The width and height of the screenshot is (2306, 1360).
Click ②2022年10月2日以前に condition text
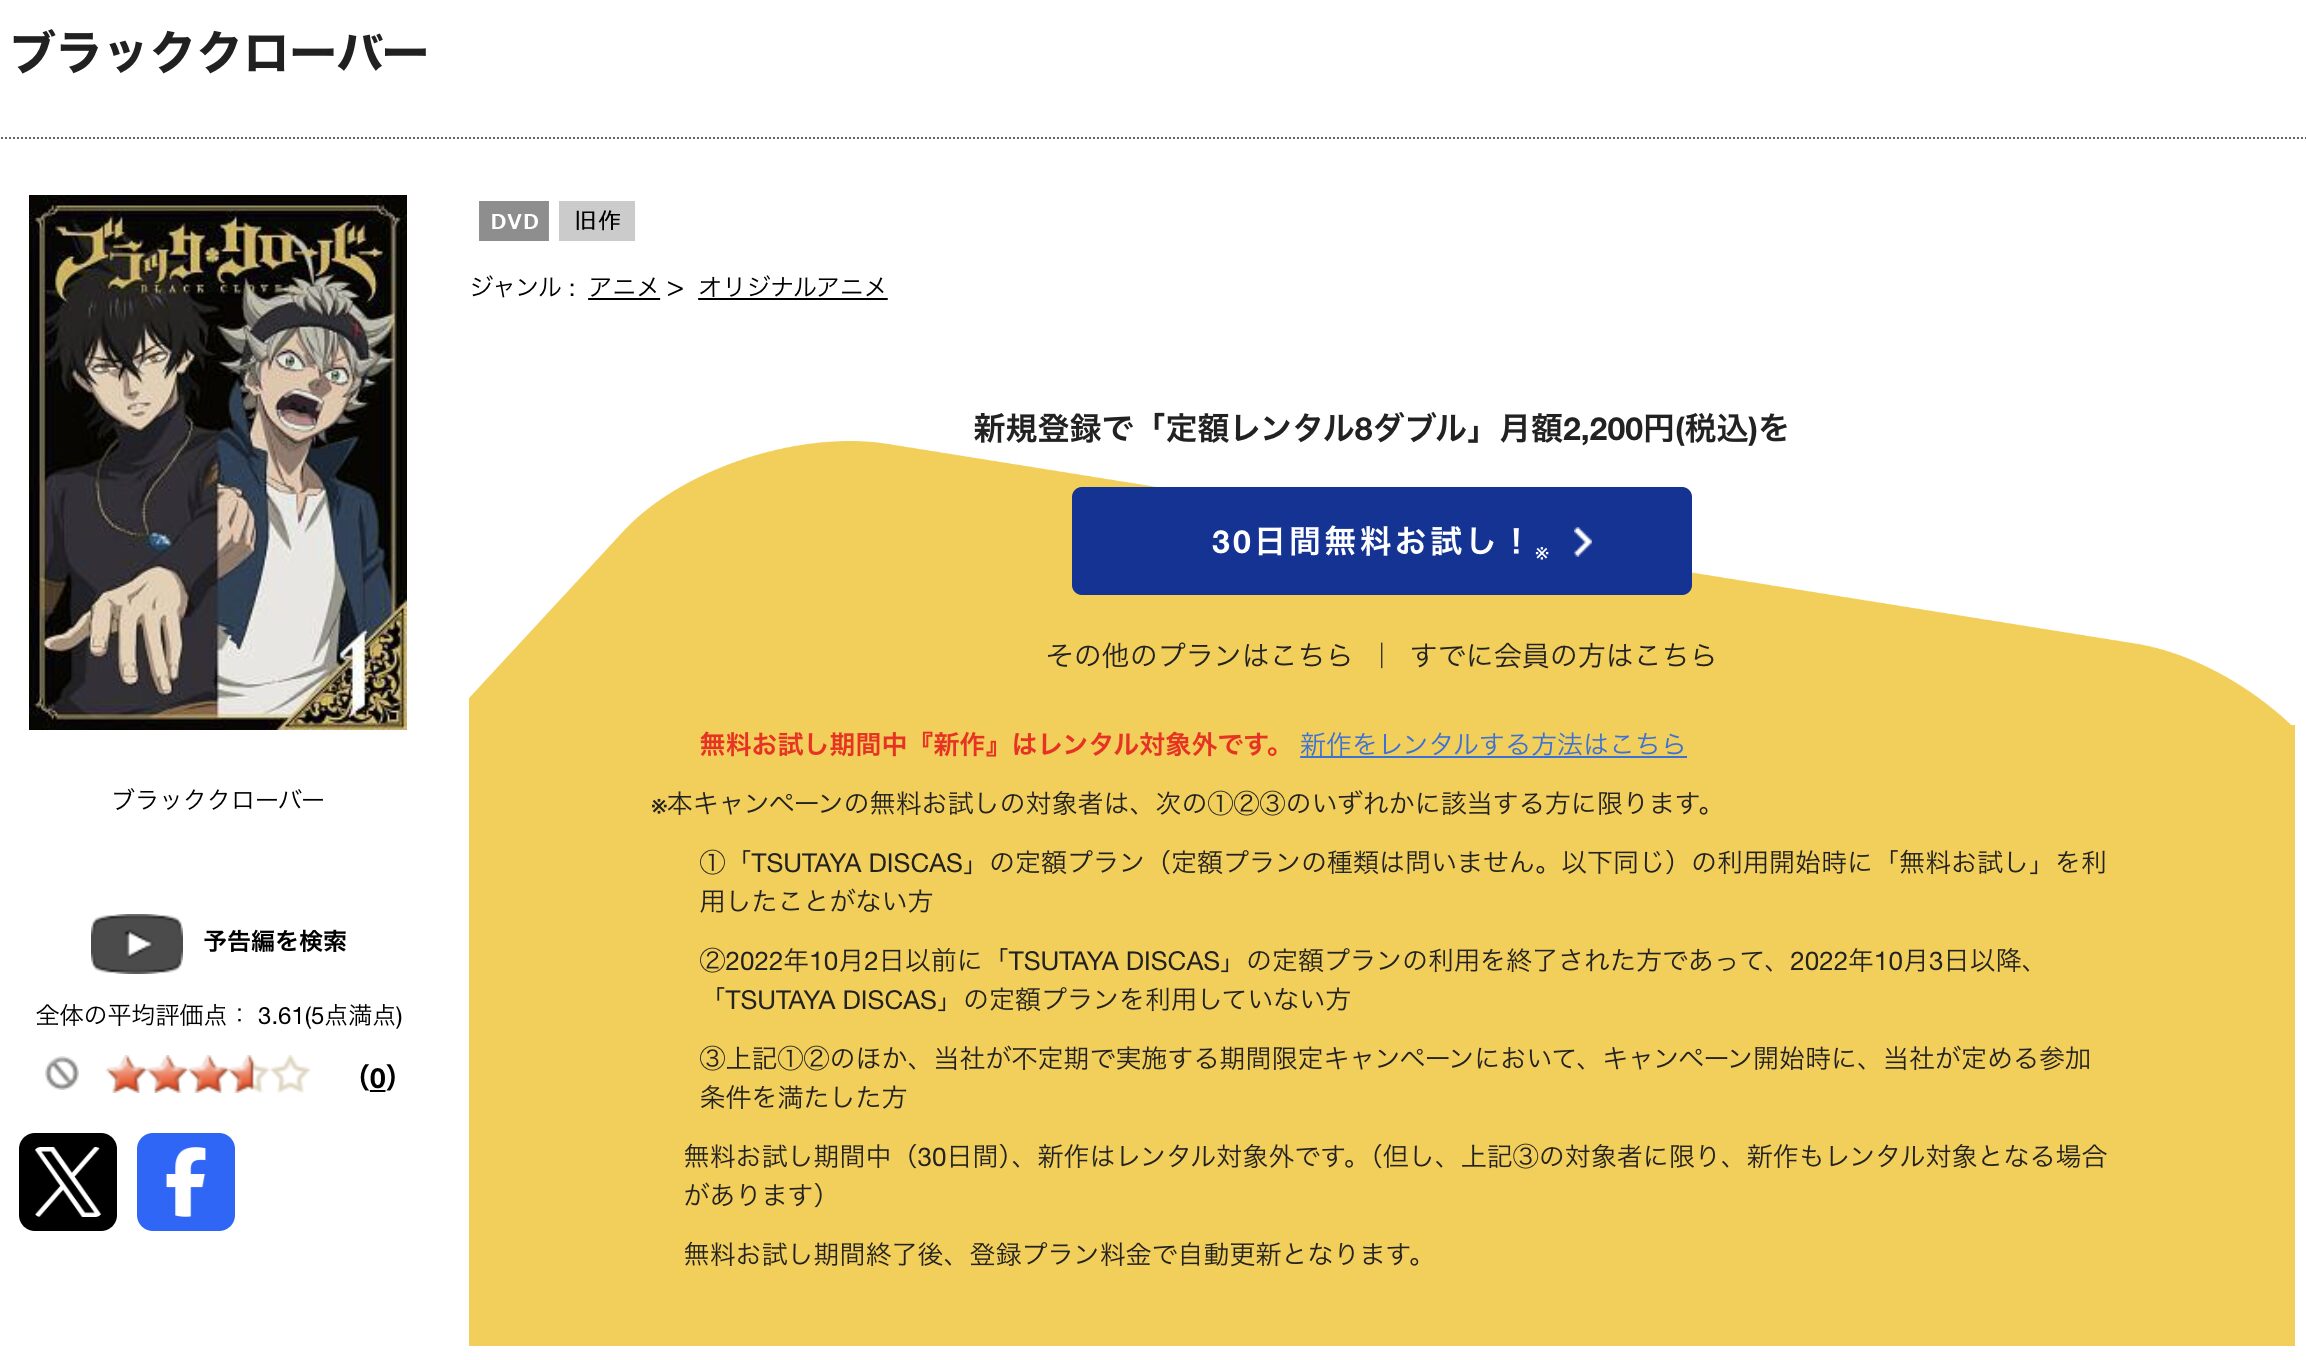click(1366, 980)
